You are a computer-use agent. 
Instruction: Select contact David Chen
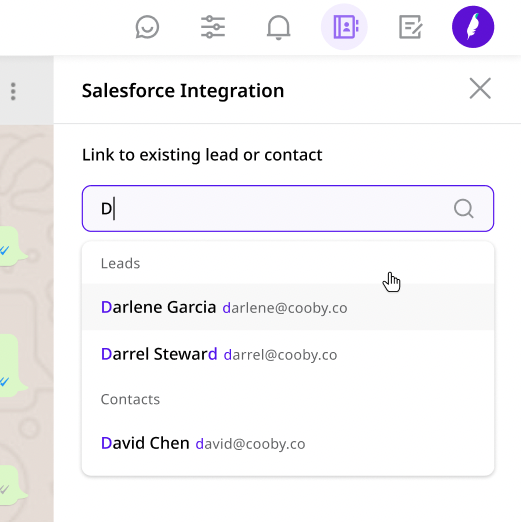pos(288,443)
